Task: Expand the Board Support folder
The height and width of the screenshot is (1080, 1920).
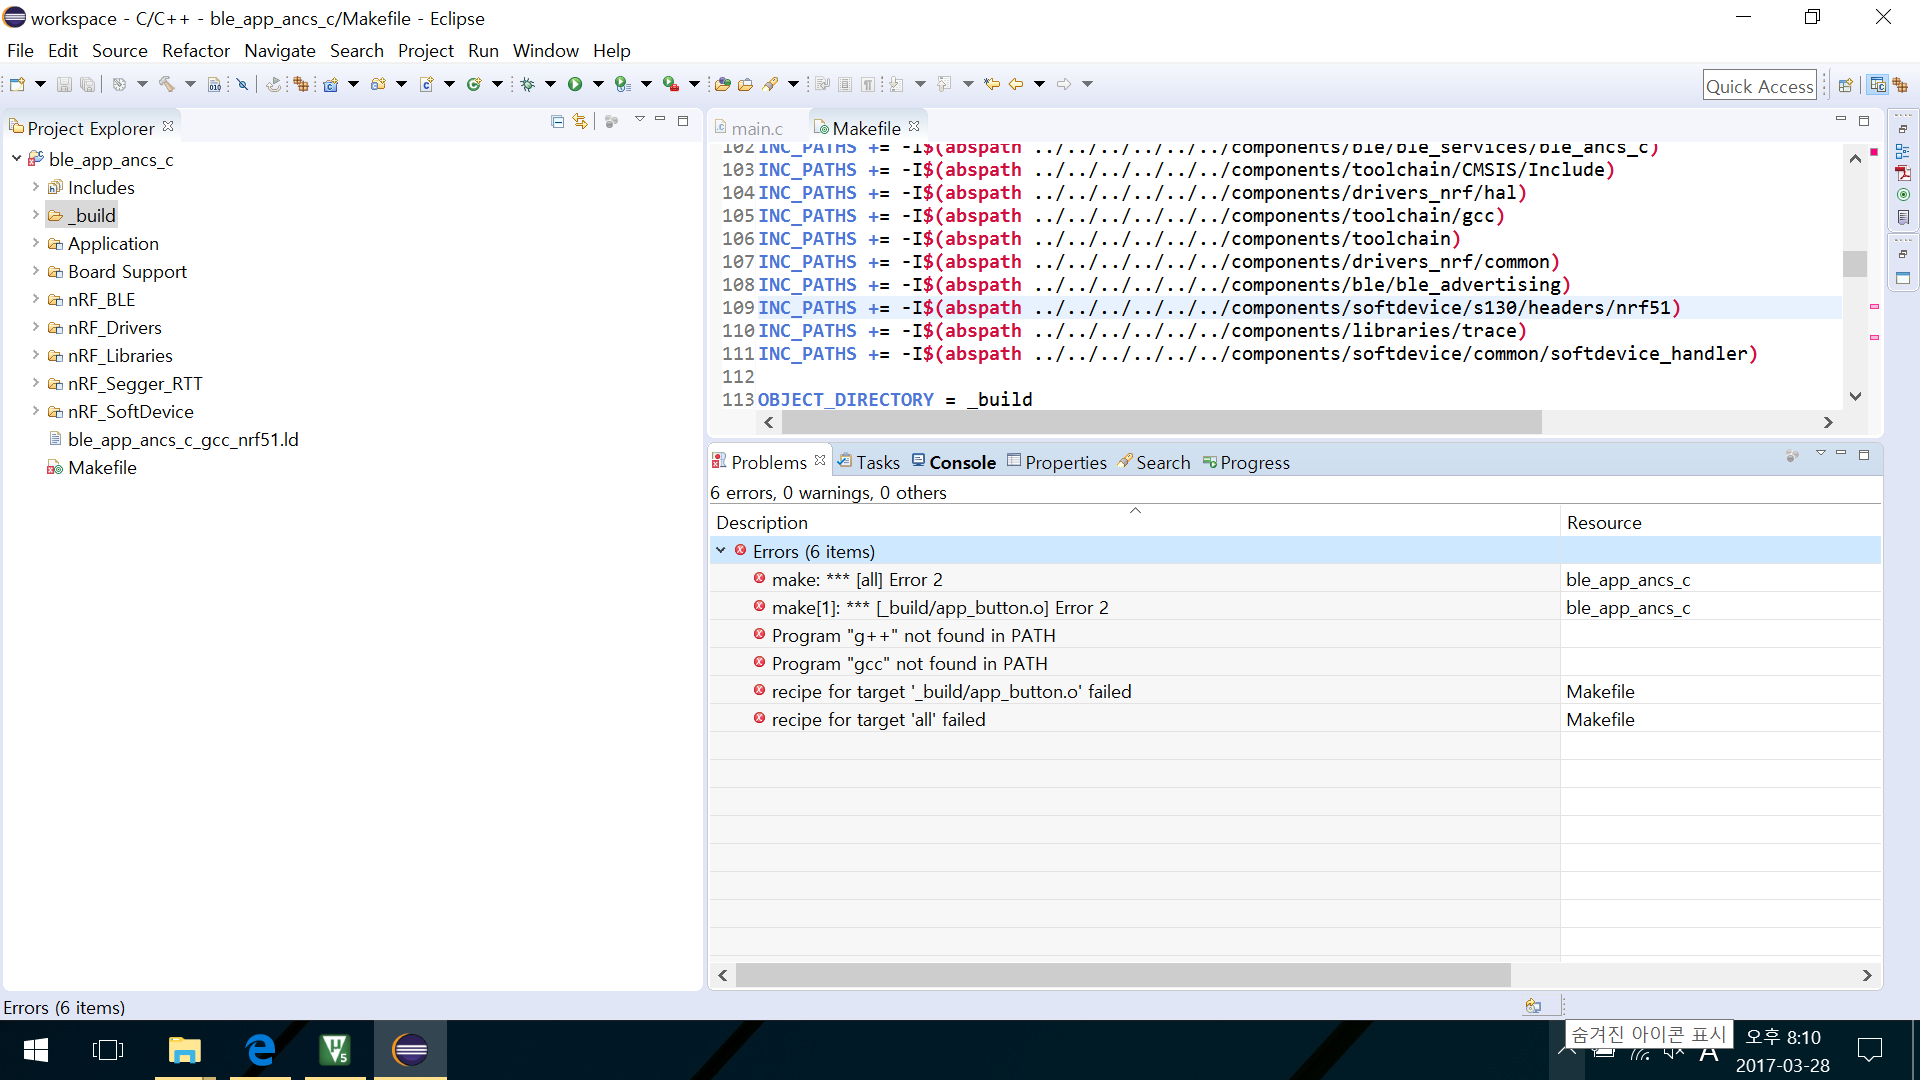Action: click(36, 270)
